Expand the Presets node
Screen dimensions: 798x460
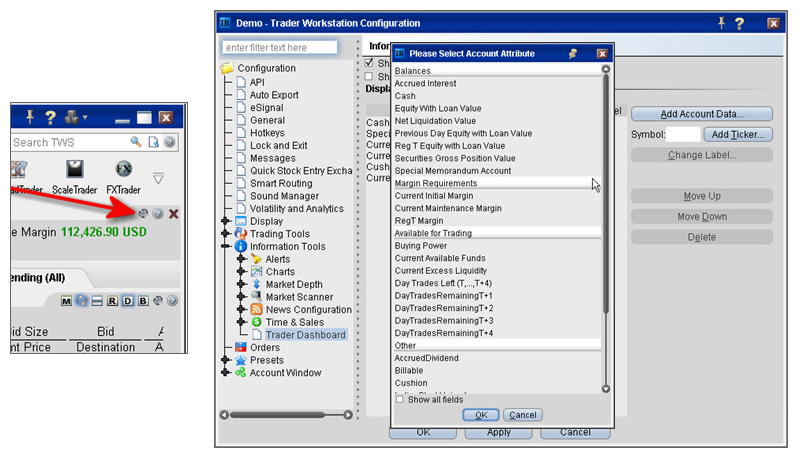pyautogui.click(x=225, y=360)
